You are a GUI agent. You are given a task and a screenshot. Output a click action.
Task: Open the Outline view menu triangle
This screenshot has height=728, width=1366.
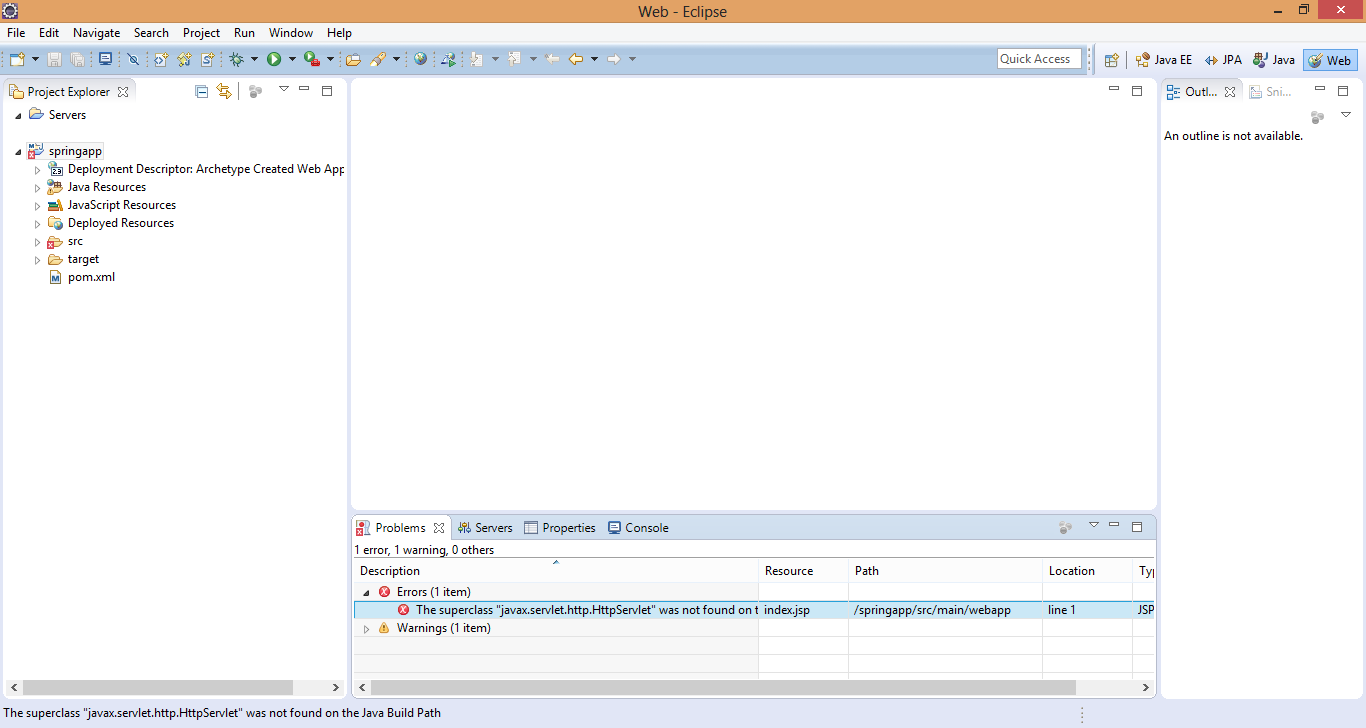pyautogui.click(x=1345, y=115)
